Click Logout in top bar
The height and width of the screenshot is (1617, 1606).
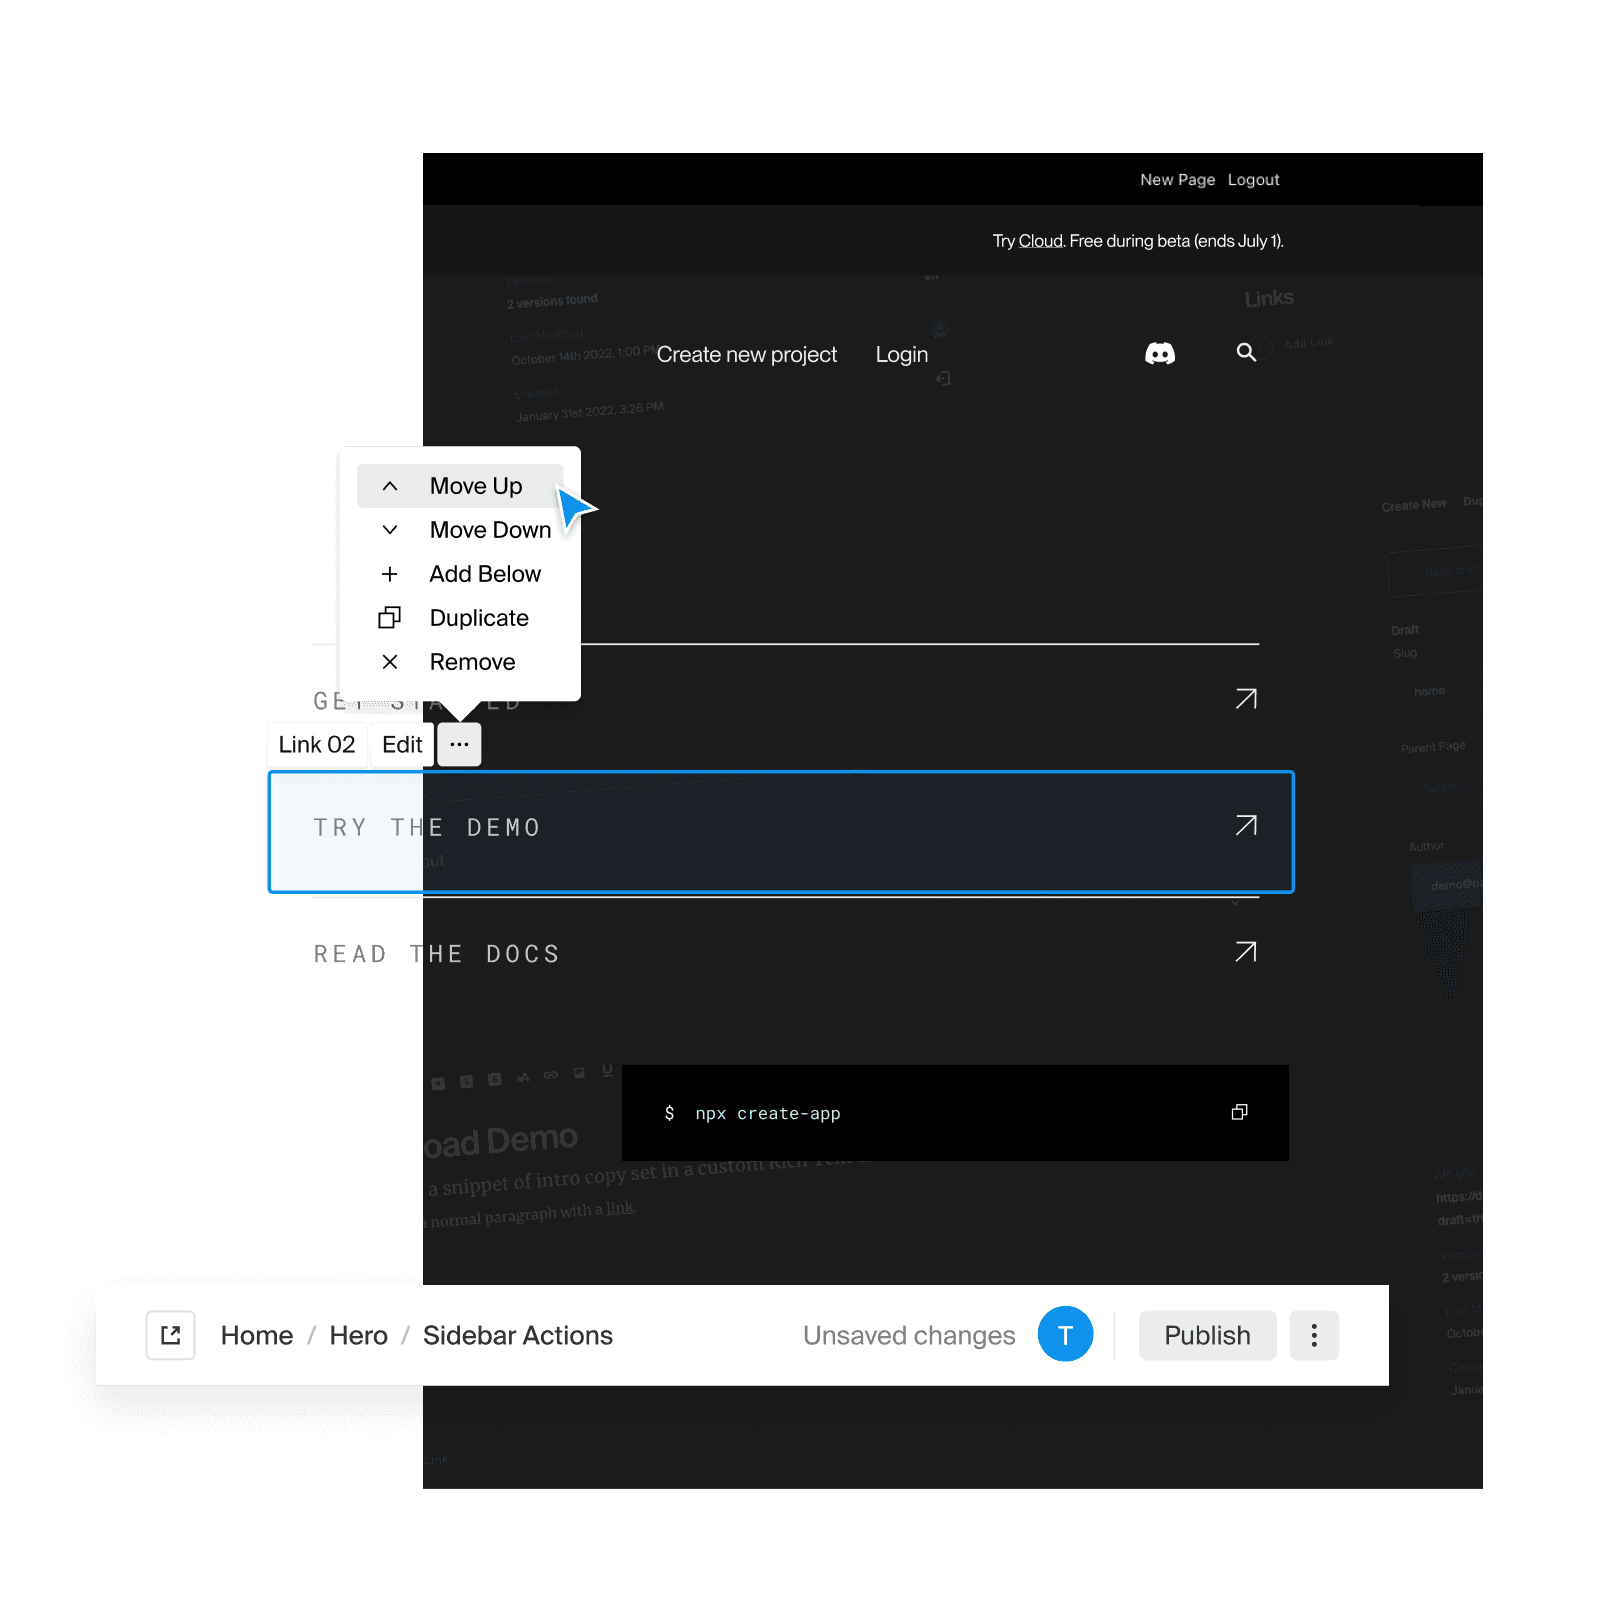click(1254, 180)
